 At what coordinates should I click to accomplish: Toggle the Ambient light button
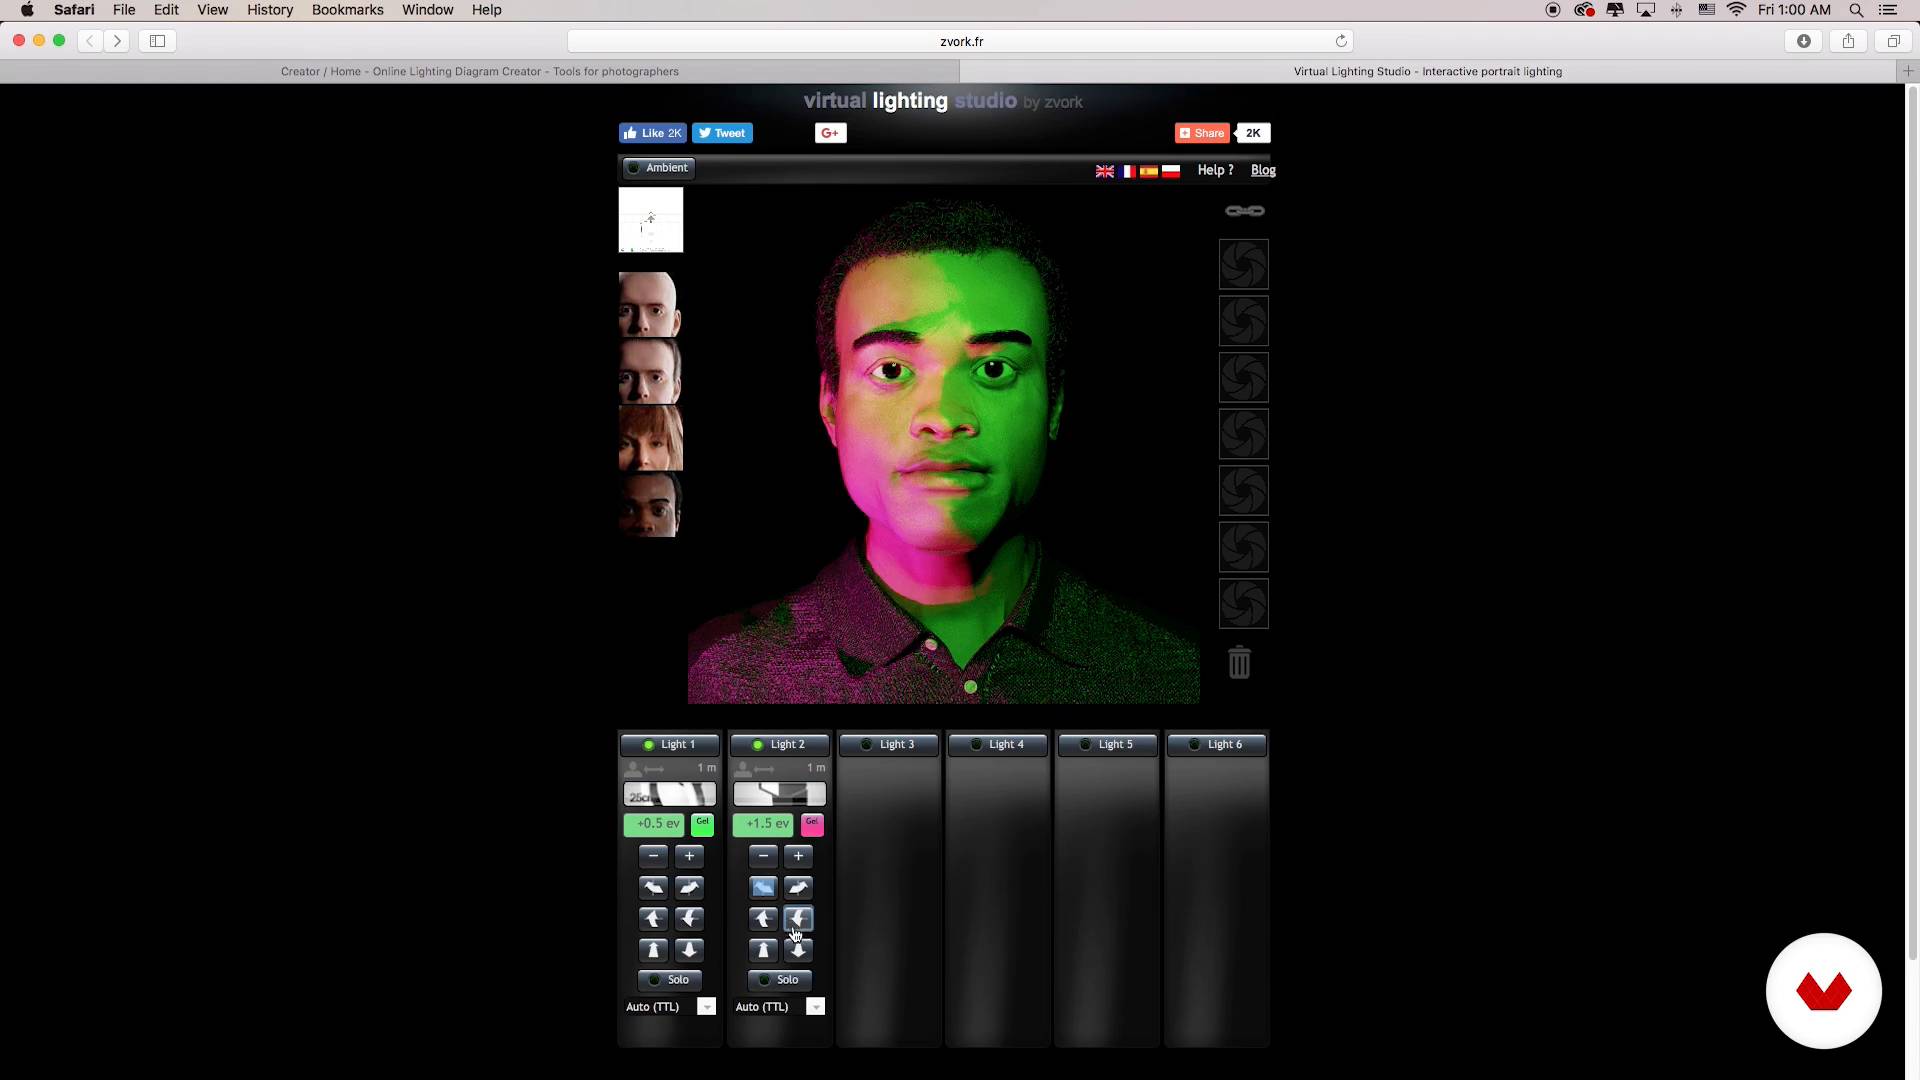(x=658, y=168)
